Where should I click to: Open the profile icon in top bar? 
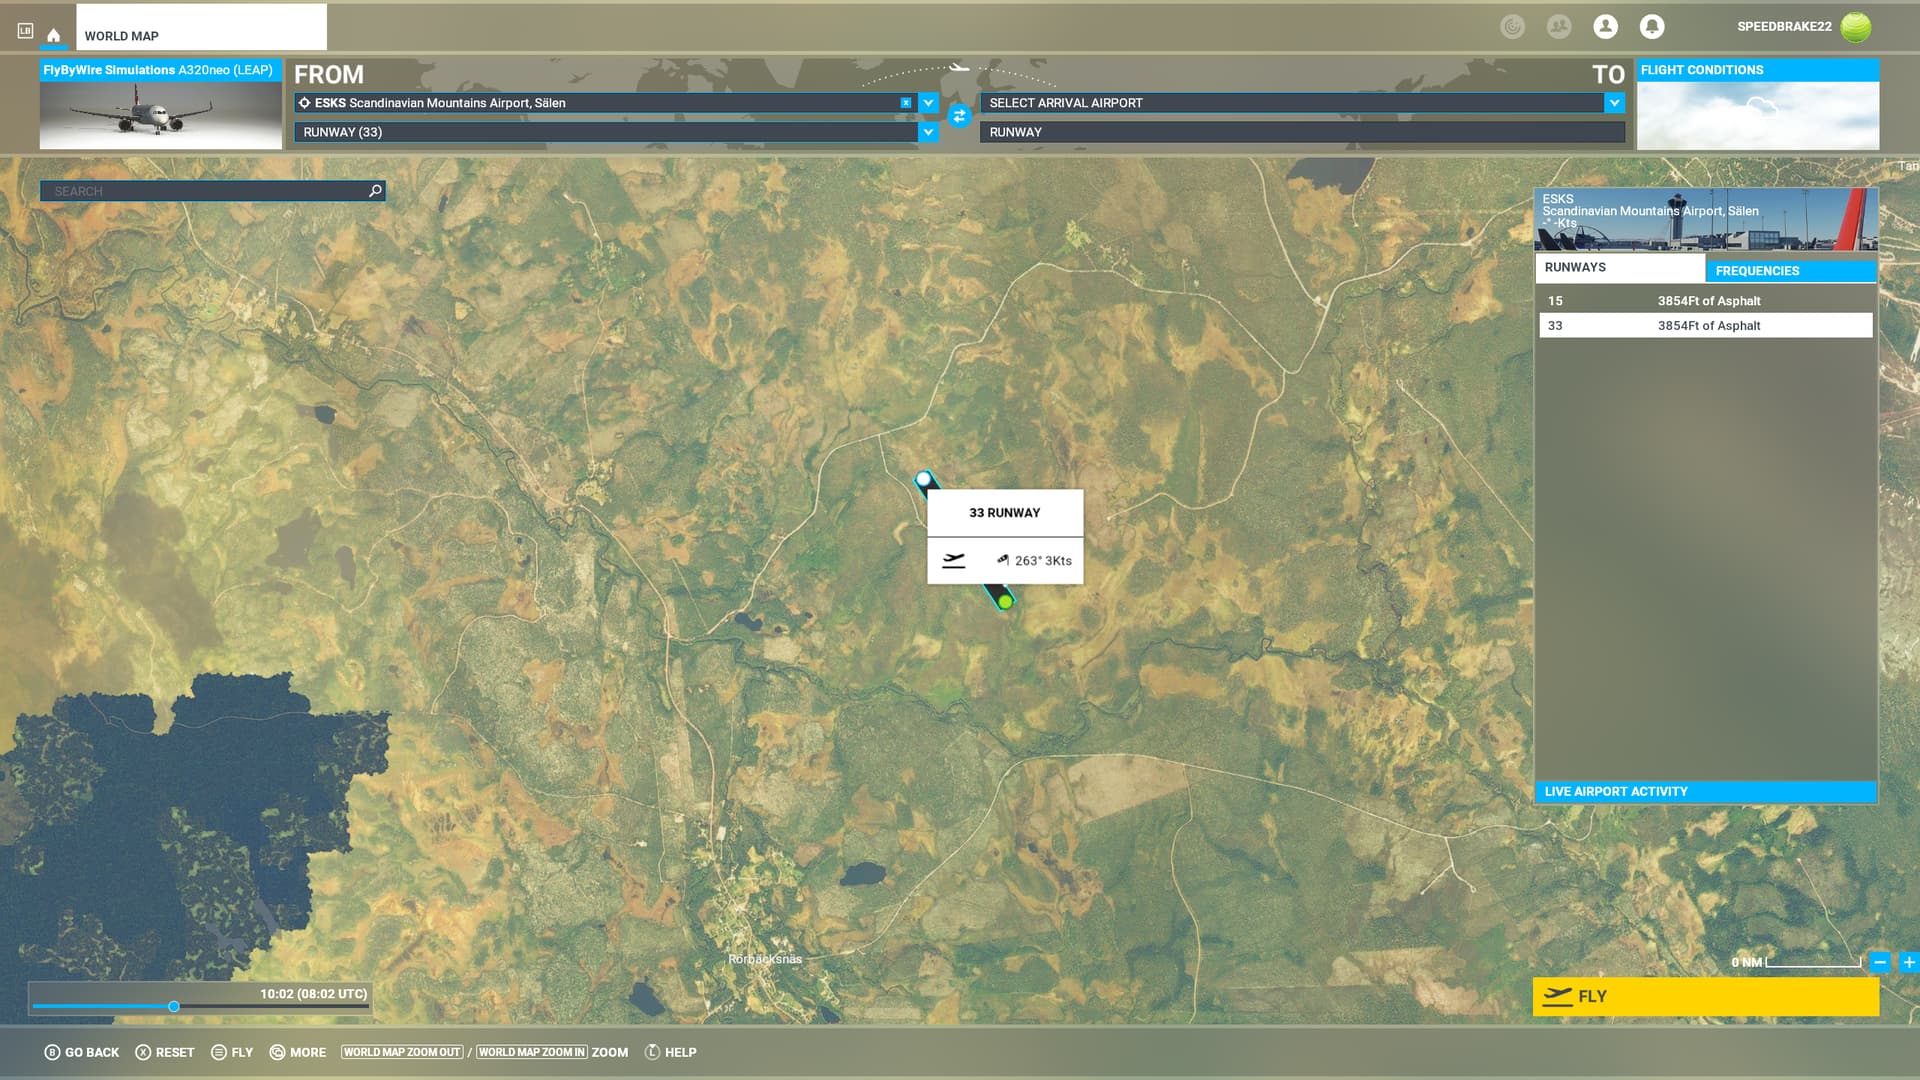1605,27
